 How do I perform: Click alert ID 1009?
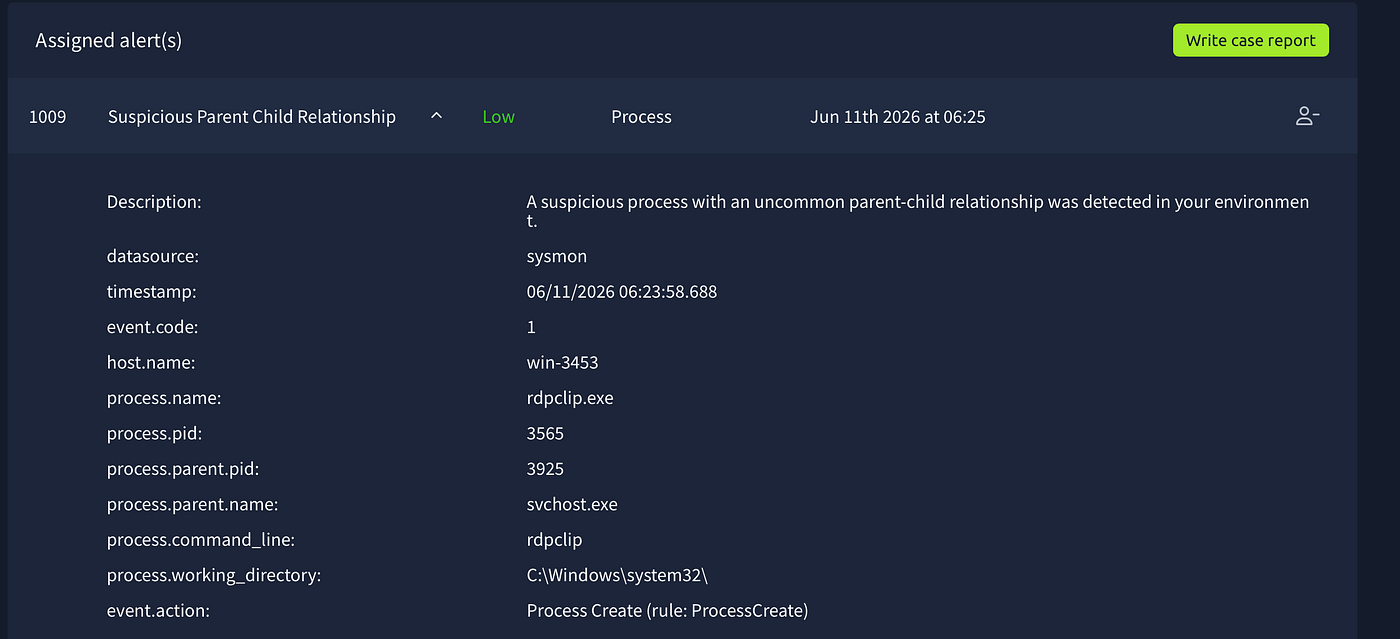tap(47, 117)
